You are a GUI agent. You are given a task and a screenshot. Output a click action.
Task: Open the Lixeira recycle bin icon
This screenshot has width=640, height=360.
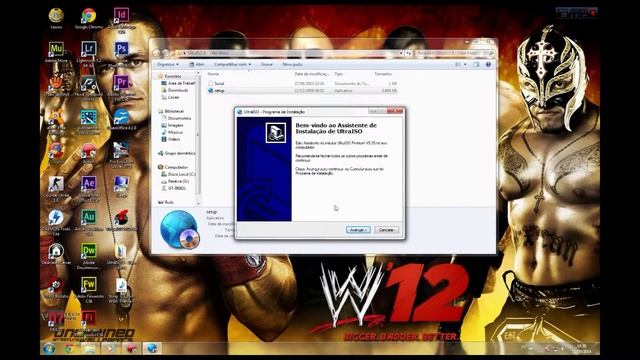[56, 18]
